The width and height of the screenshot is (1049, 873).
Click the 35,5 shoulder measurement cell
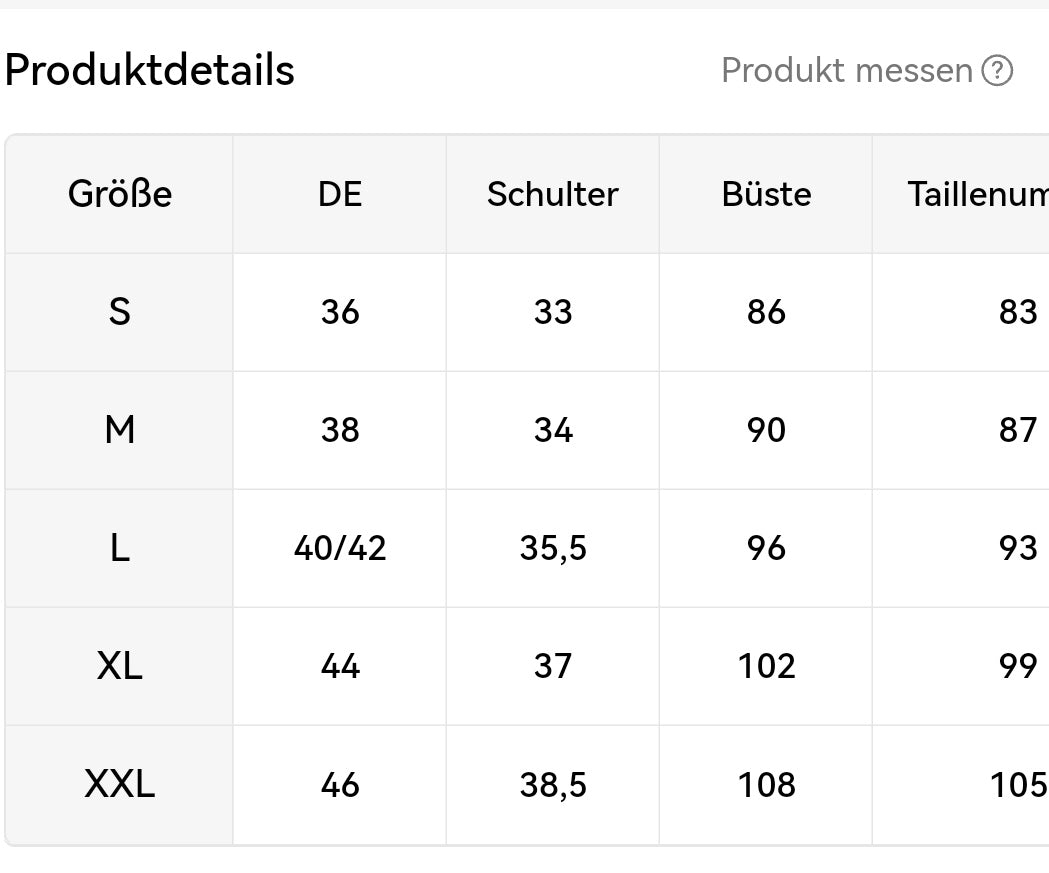(x=553, y=548)
